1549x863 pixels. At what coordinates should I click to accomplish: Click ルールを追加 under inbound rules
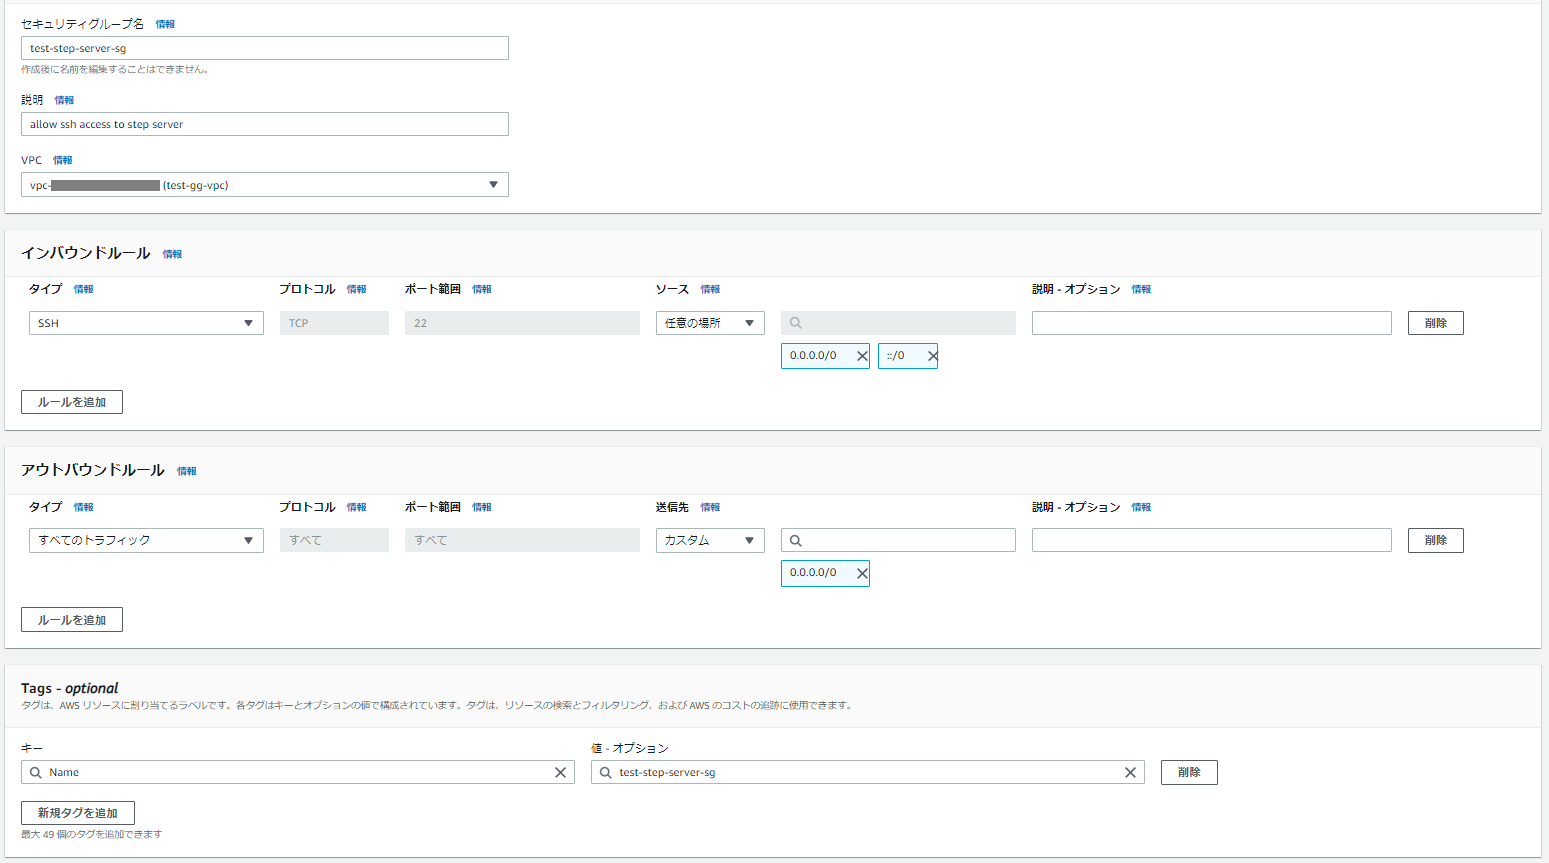pos(72,402)
